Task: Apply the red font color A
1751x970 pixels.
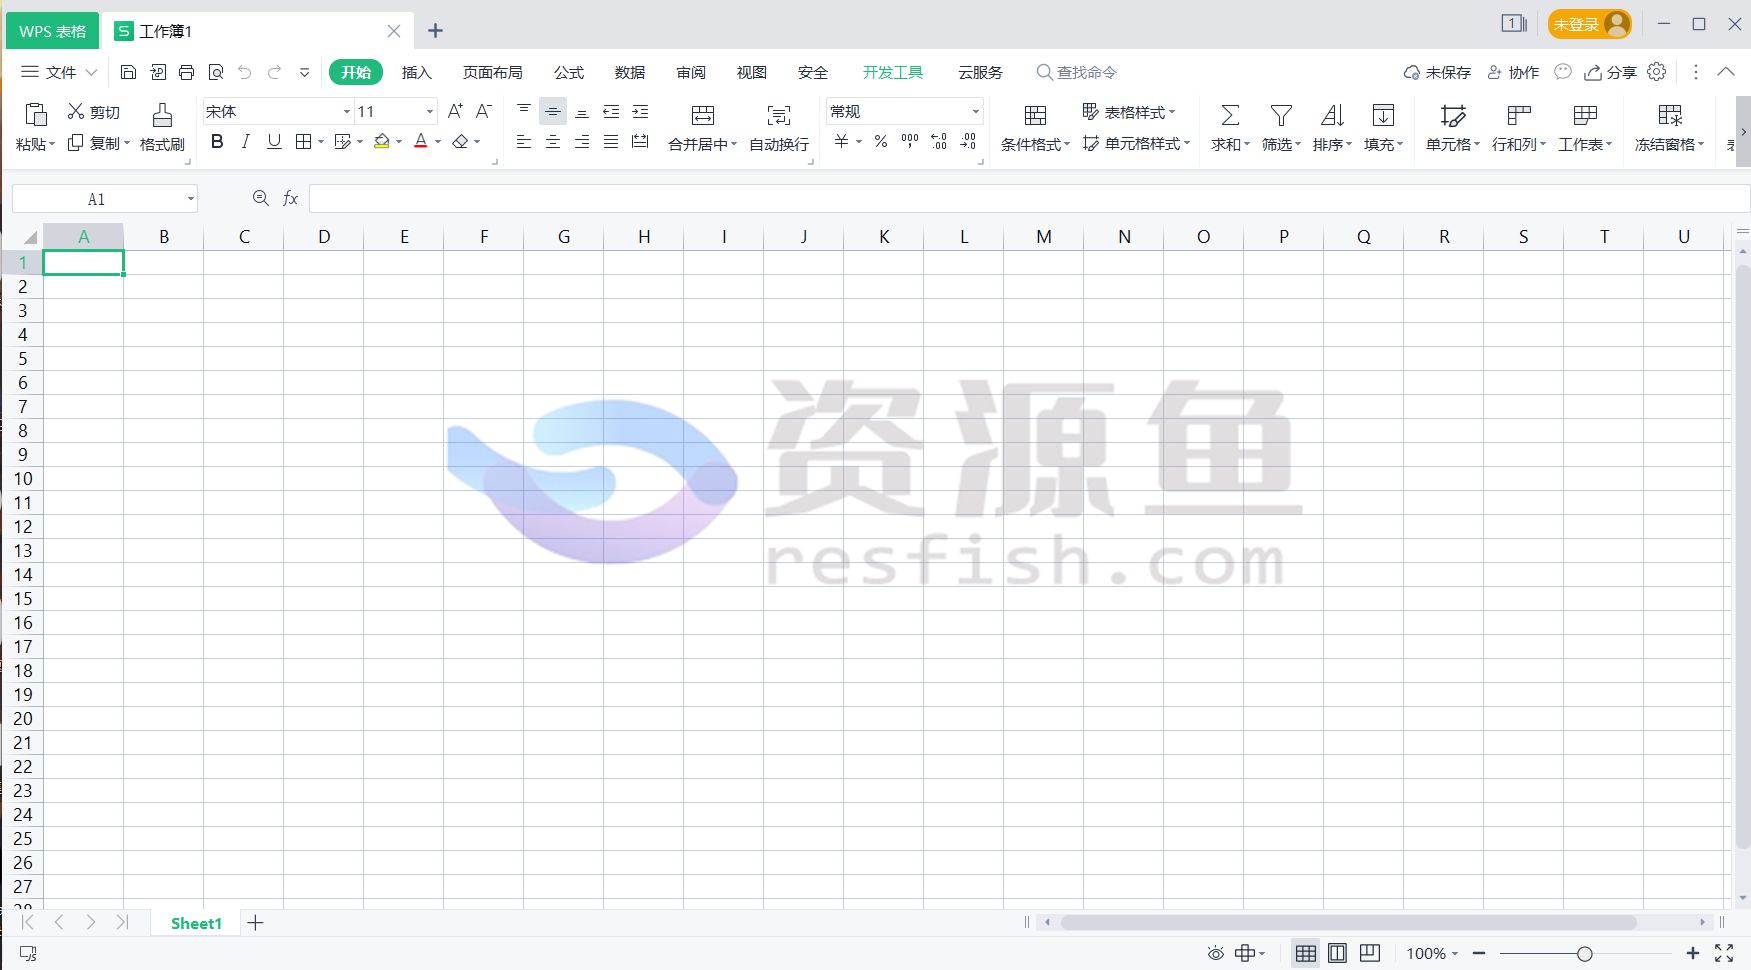Action: pos(421,142)
